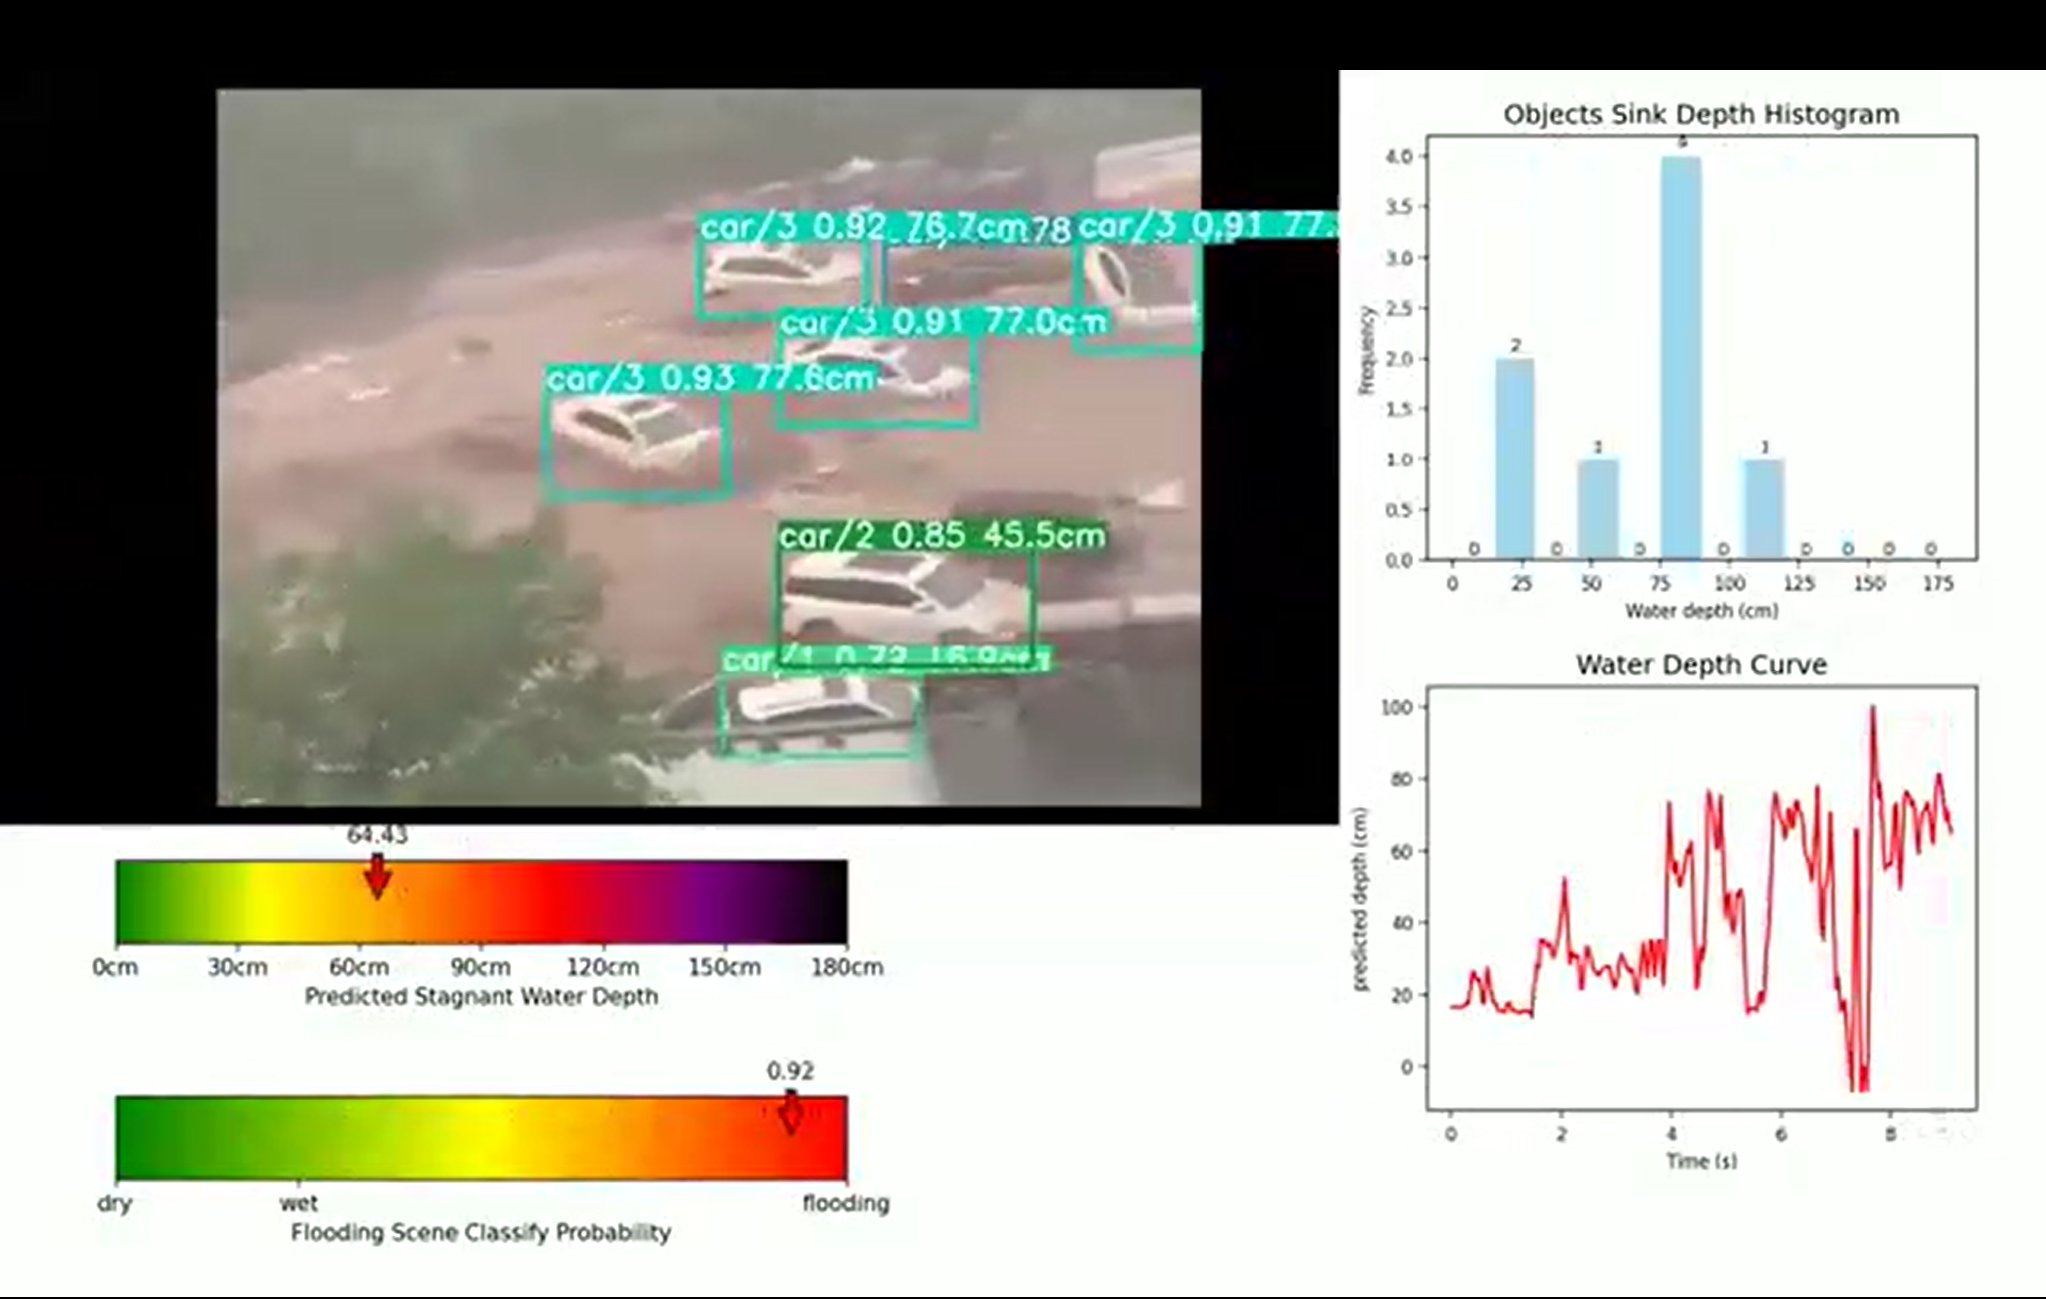
Task: Click the 'flooding' label under probability bar
Action: pos(845,1203)
